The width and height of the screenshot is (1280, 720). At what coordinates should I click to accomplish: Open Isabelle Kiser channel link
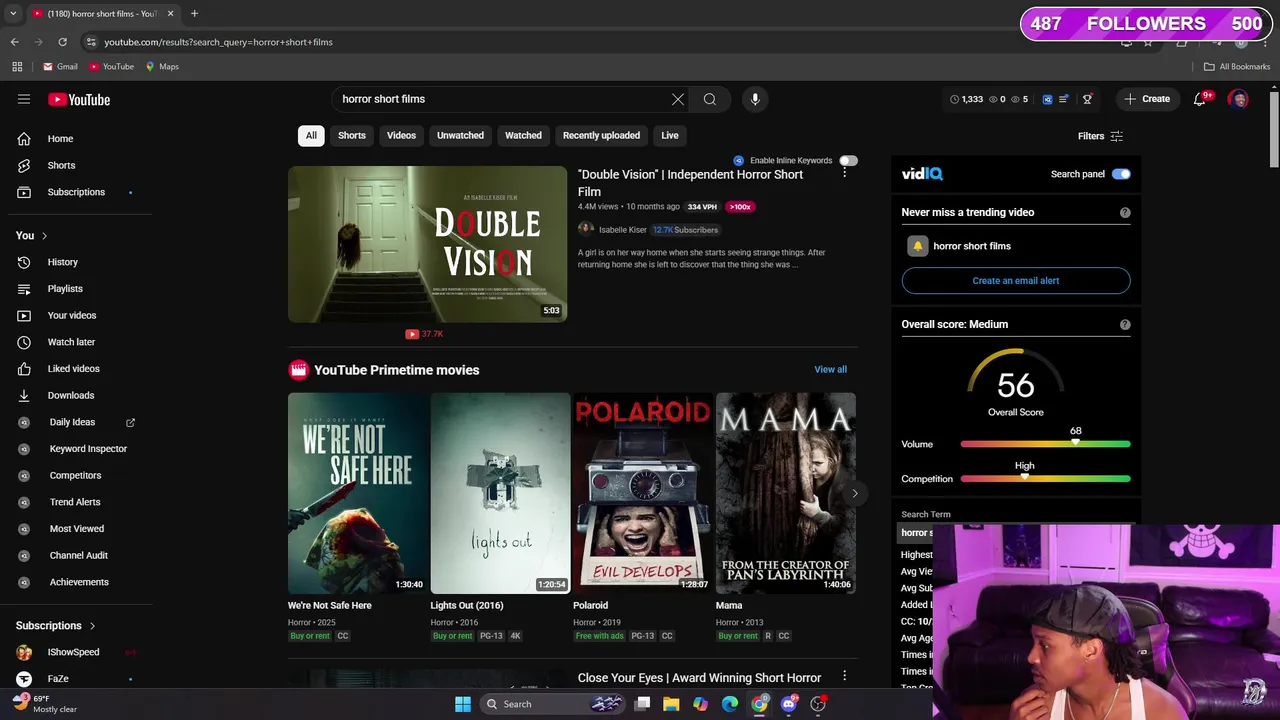tap(622, 230)
